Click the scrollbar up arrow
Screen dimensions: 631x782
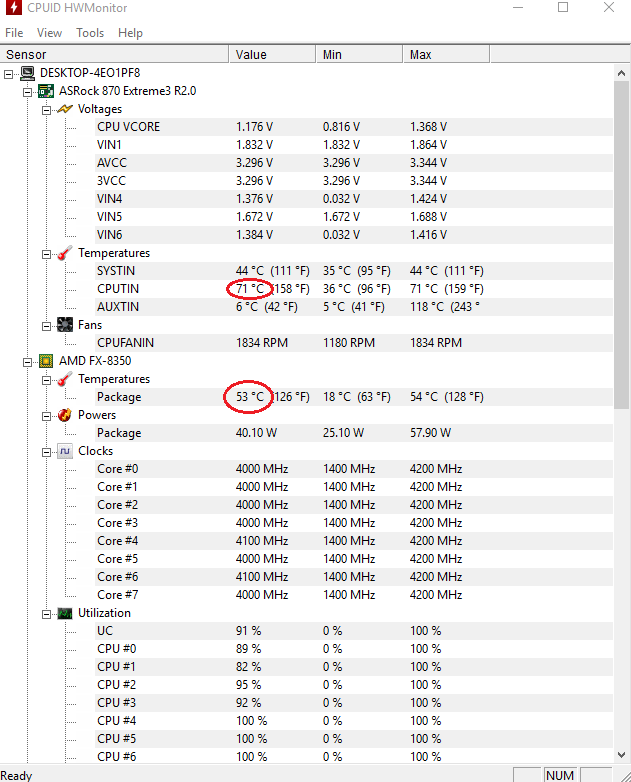click(622, 73)
